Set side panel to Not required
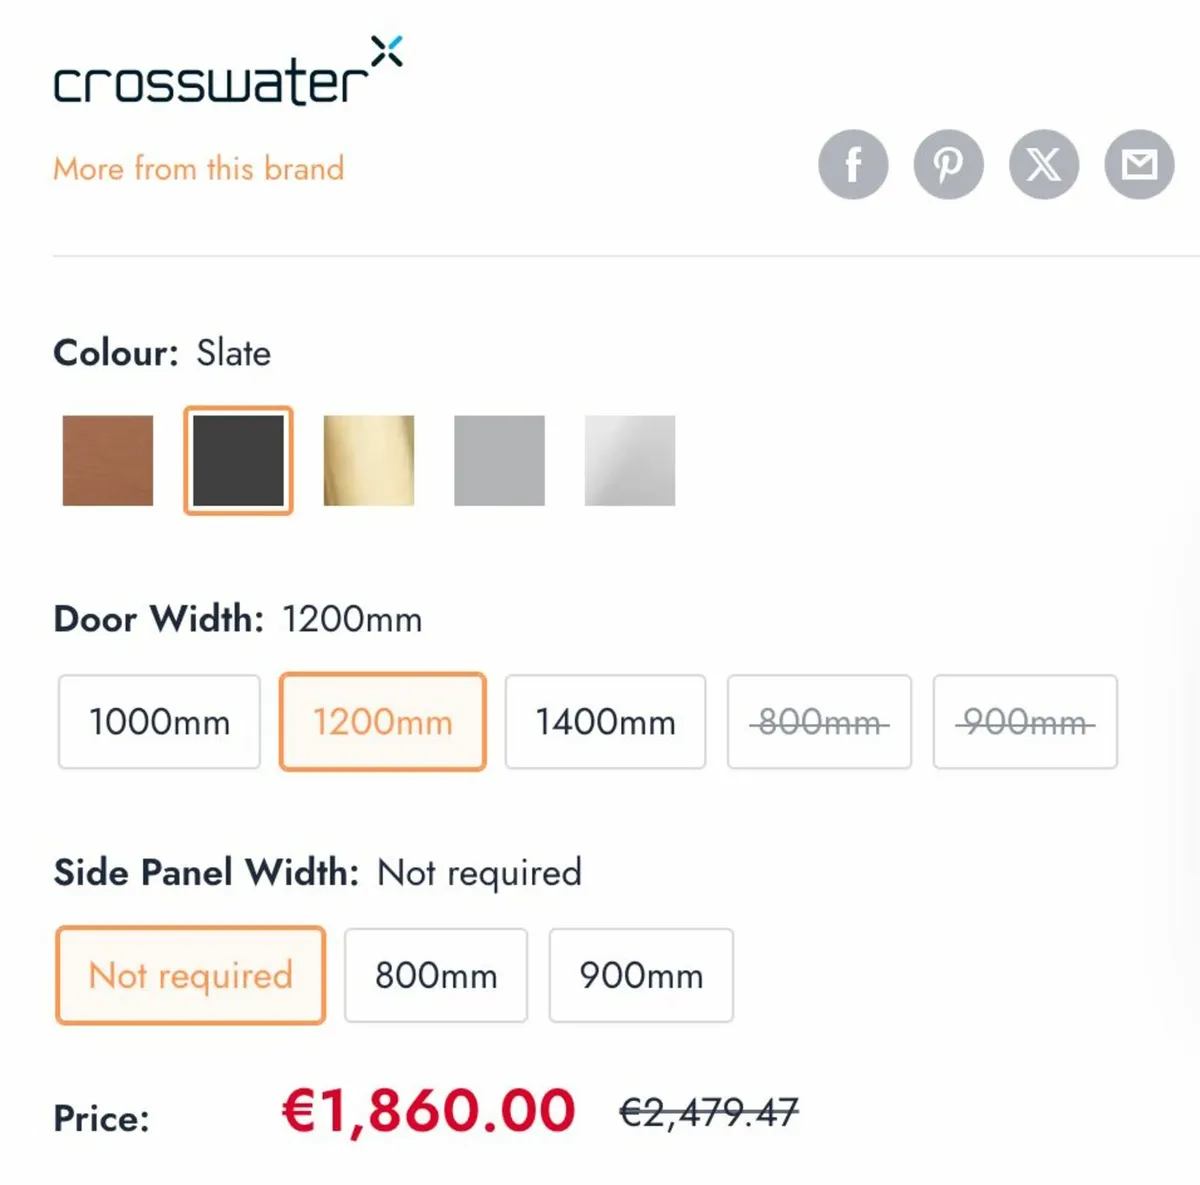The image size is (1200, 1185). pos(190,975)
